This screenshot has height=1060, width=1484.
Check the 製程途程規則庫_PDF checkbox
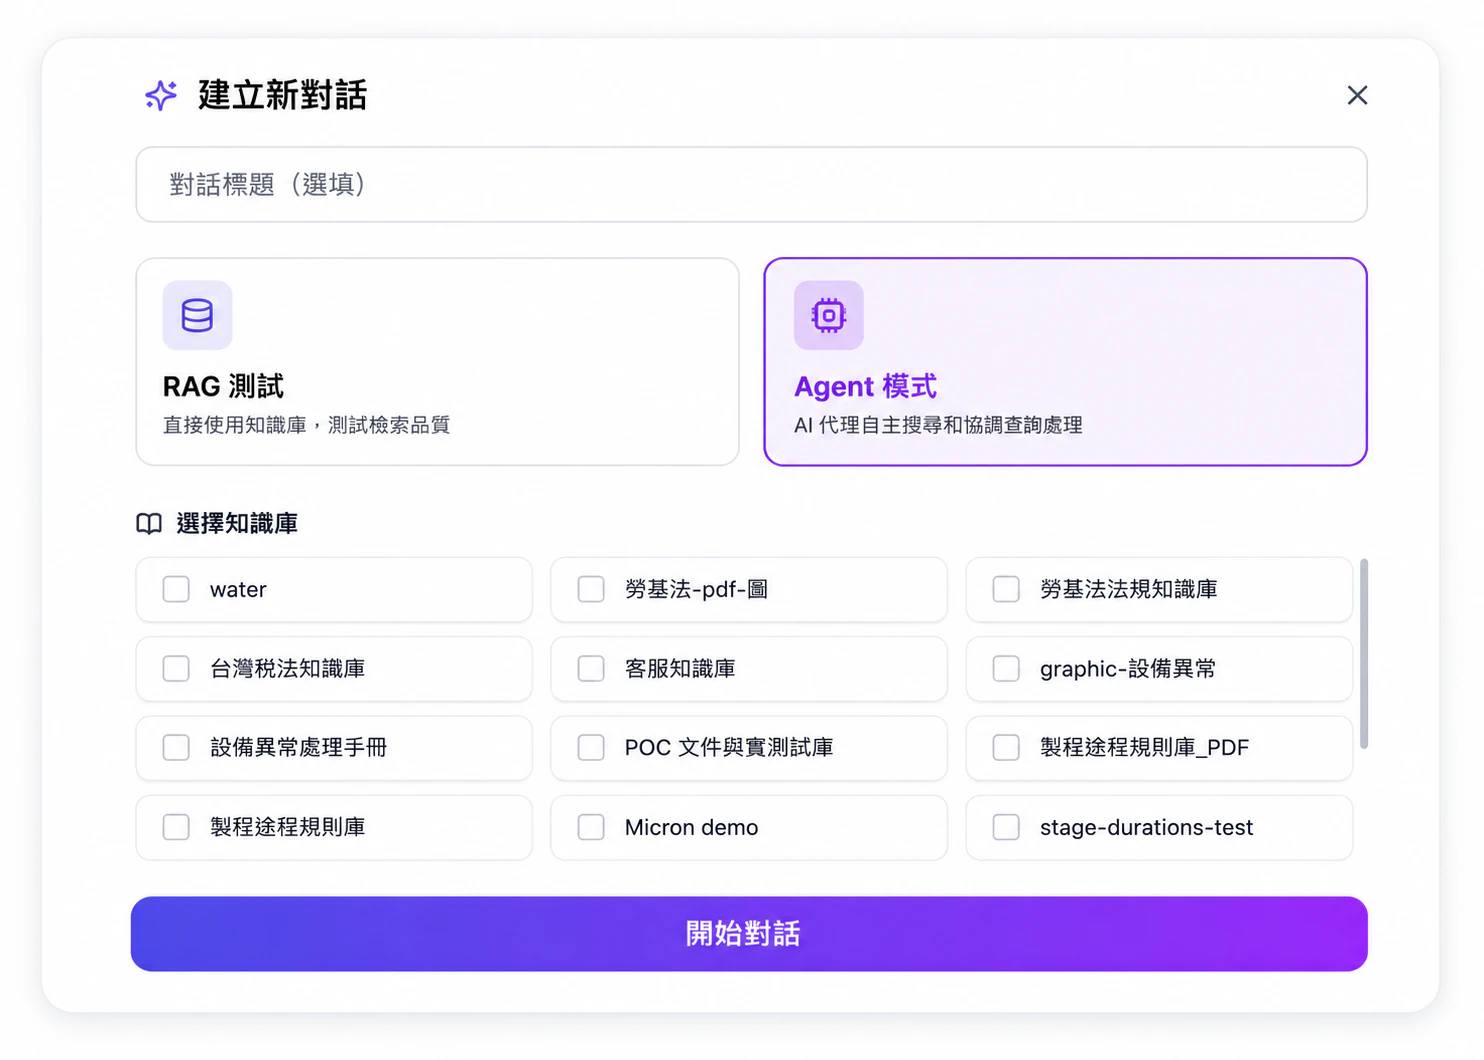coord(1006,747)
